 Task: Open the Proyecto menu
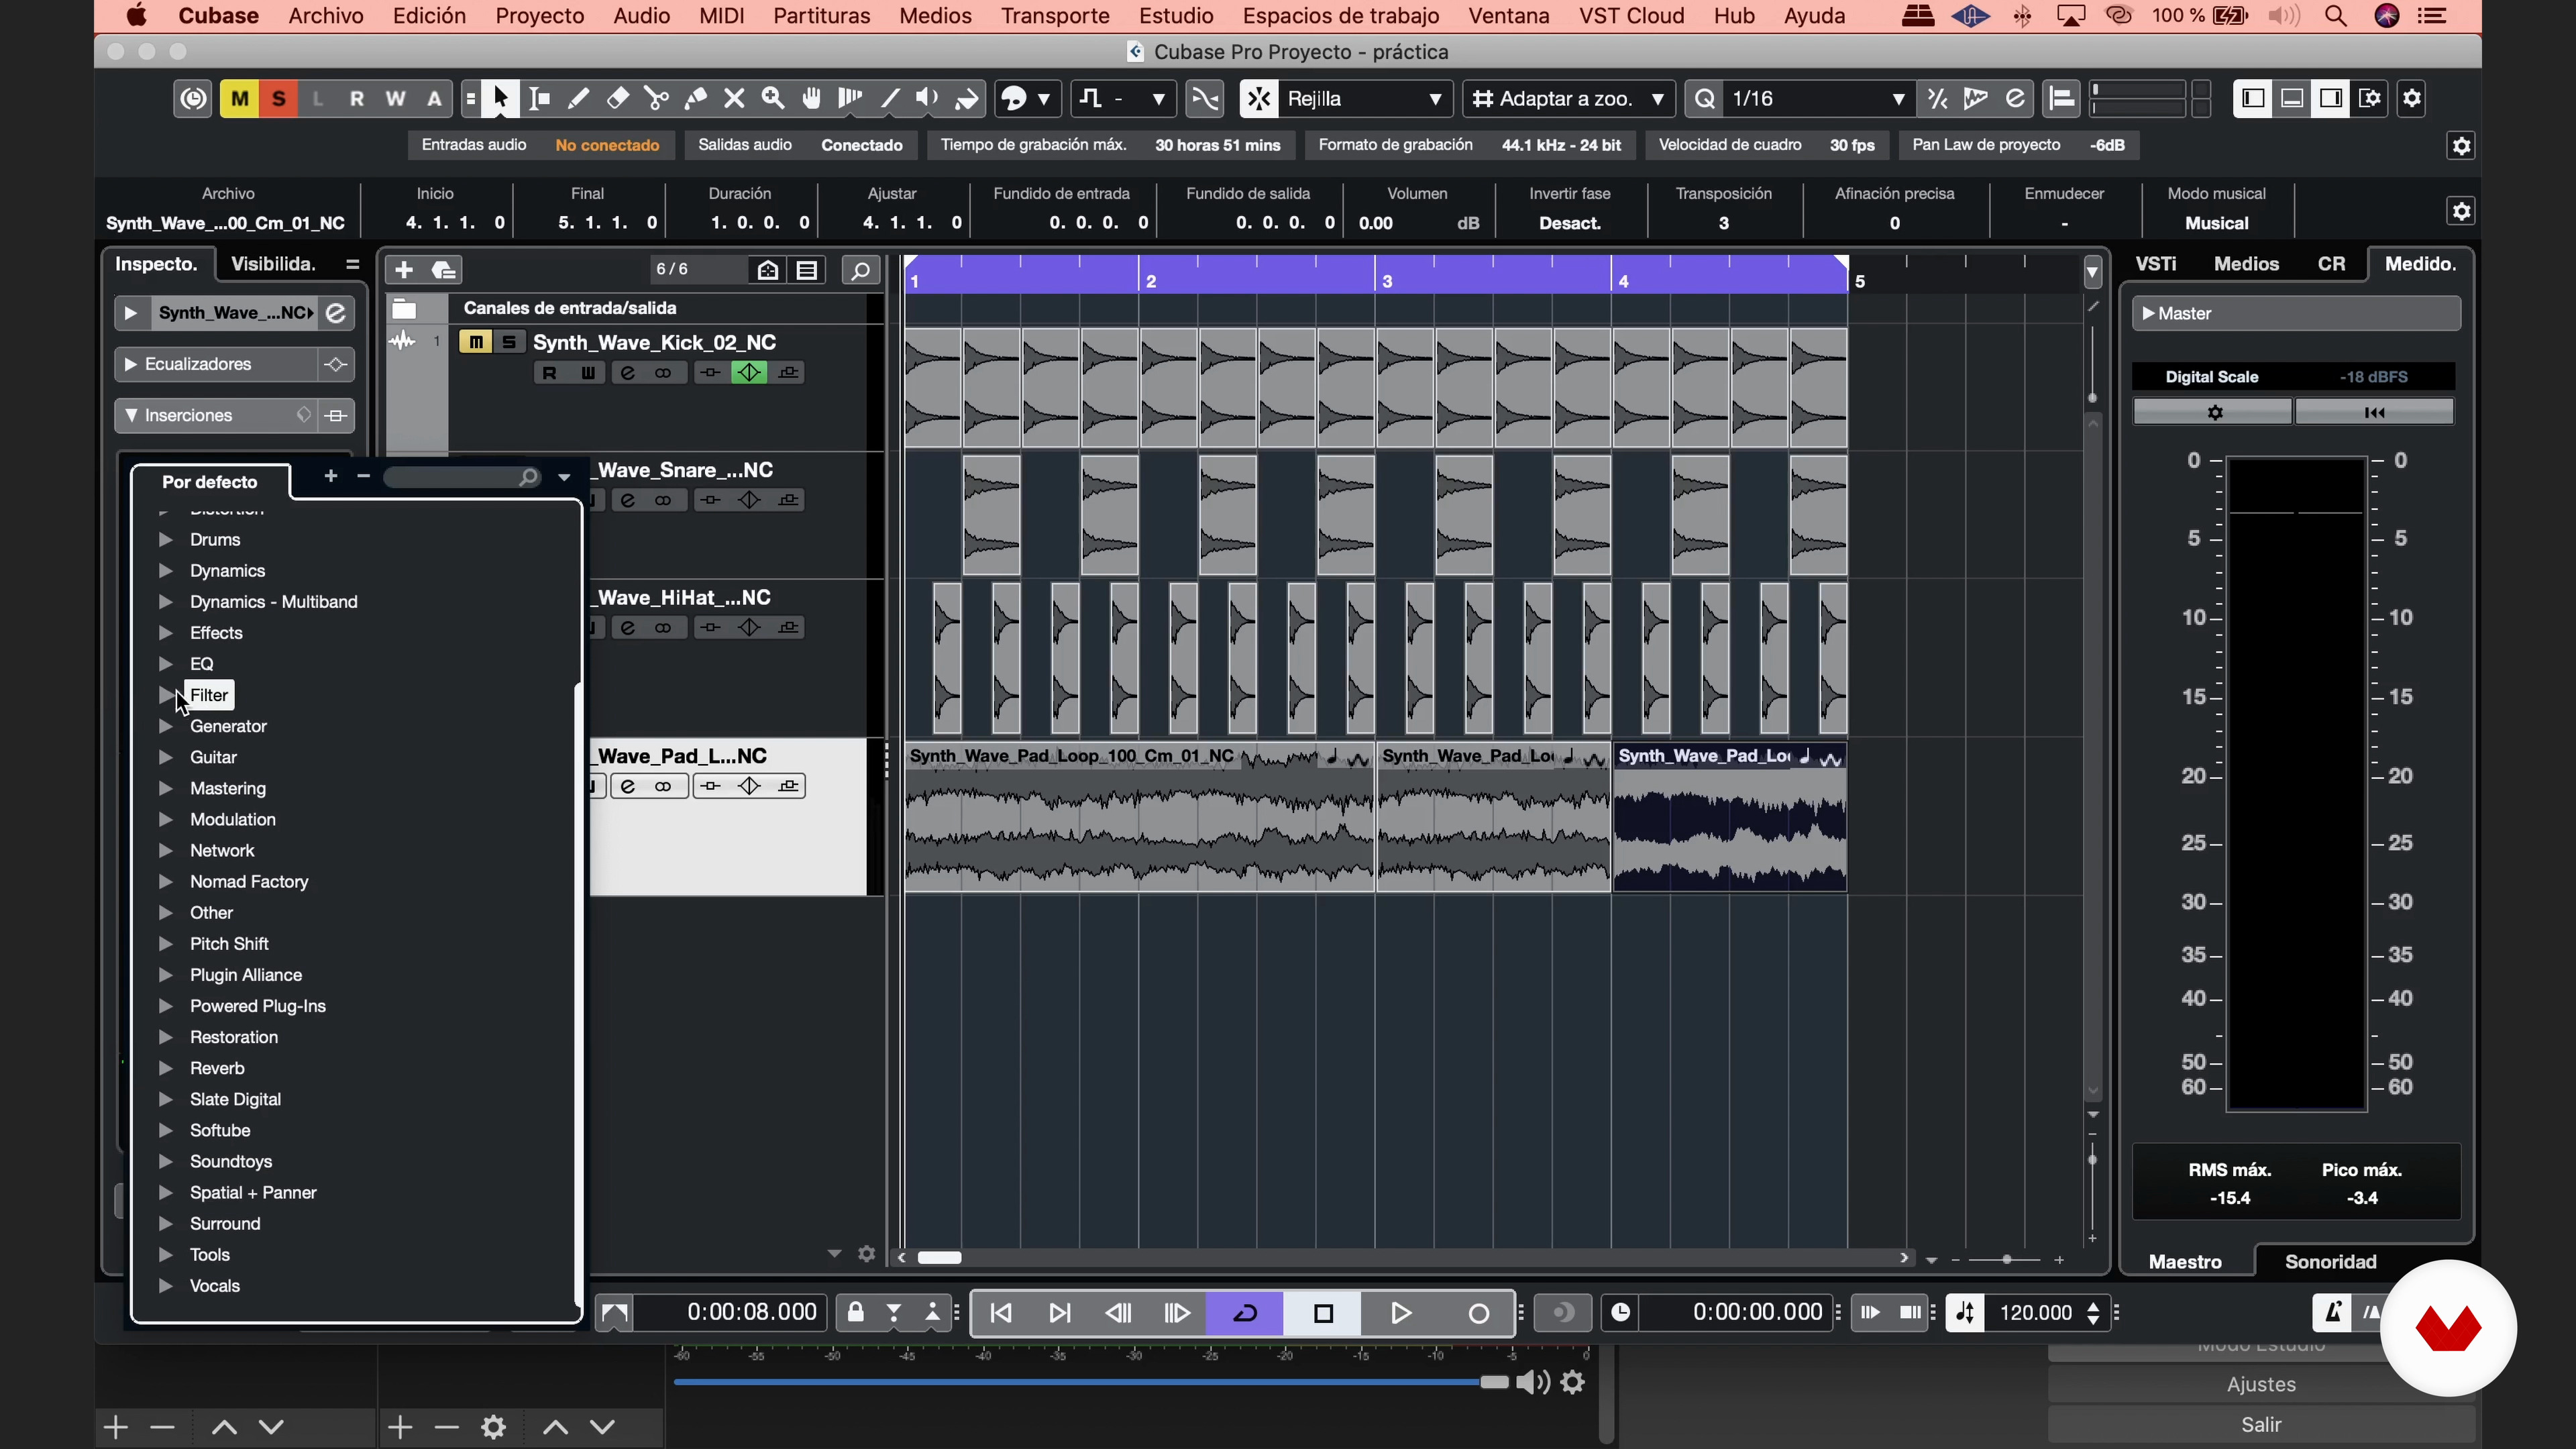(540, 16)
